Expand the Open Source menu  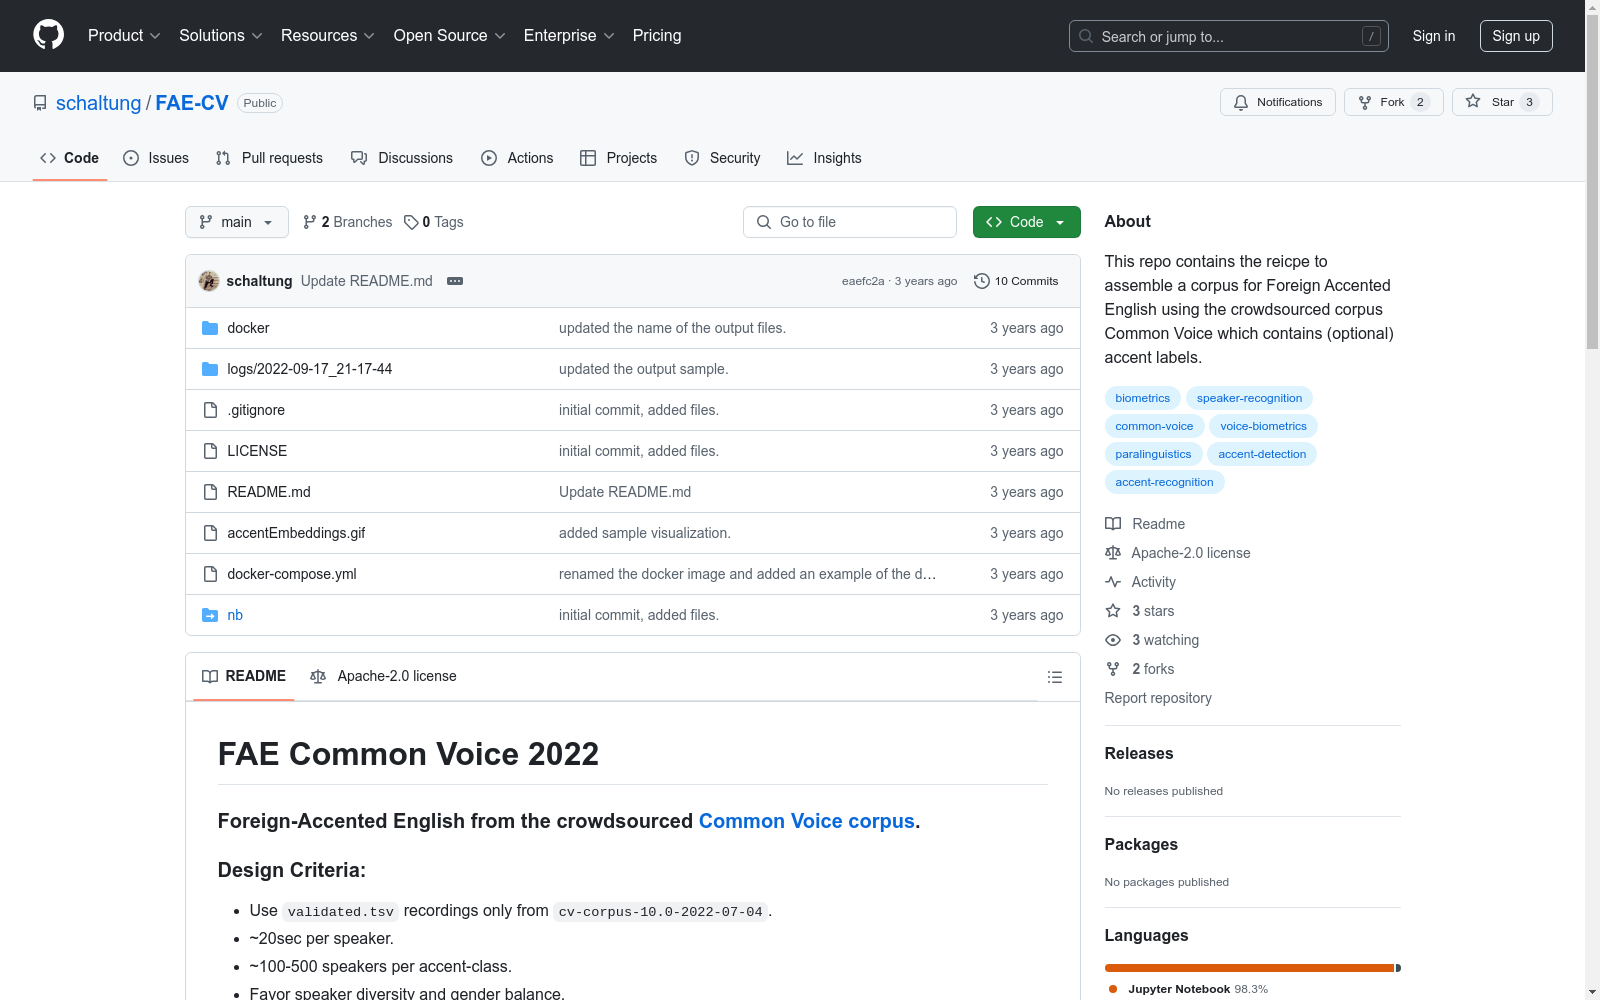[x=450, y=36]
